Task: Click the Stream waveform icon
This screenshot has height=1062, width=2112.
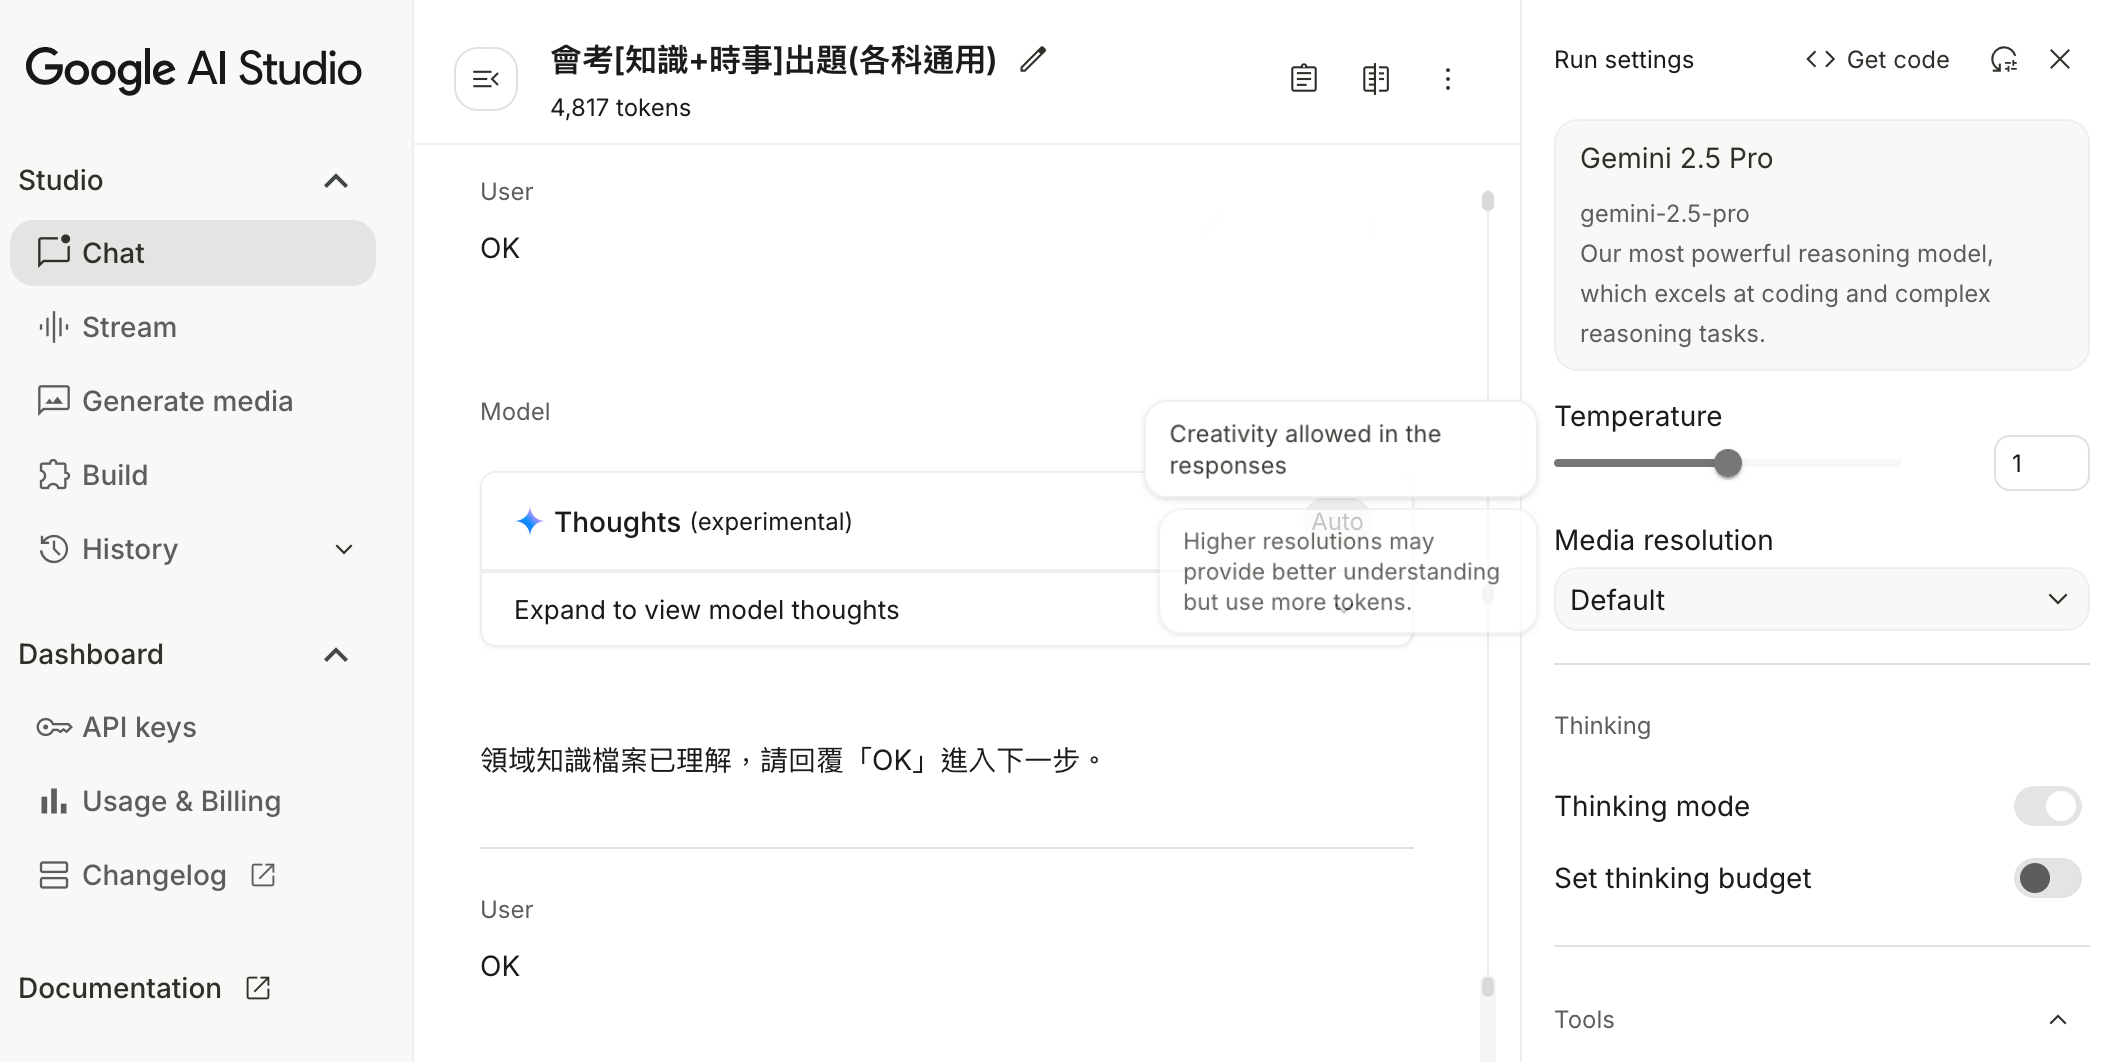Action: pyautogui.click(x=54, y=327)
